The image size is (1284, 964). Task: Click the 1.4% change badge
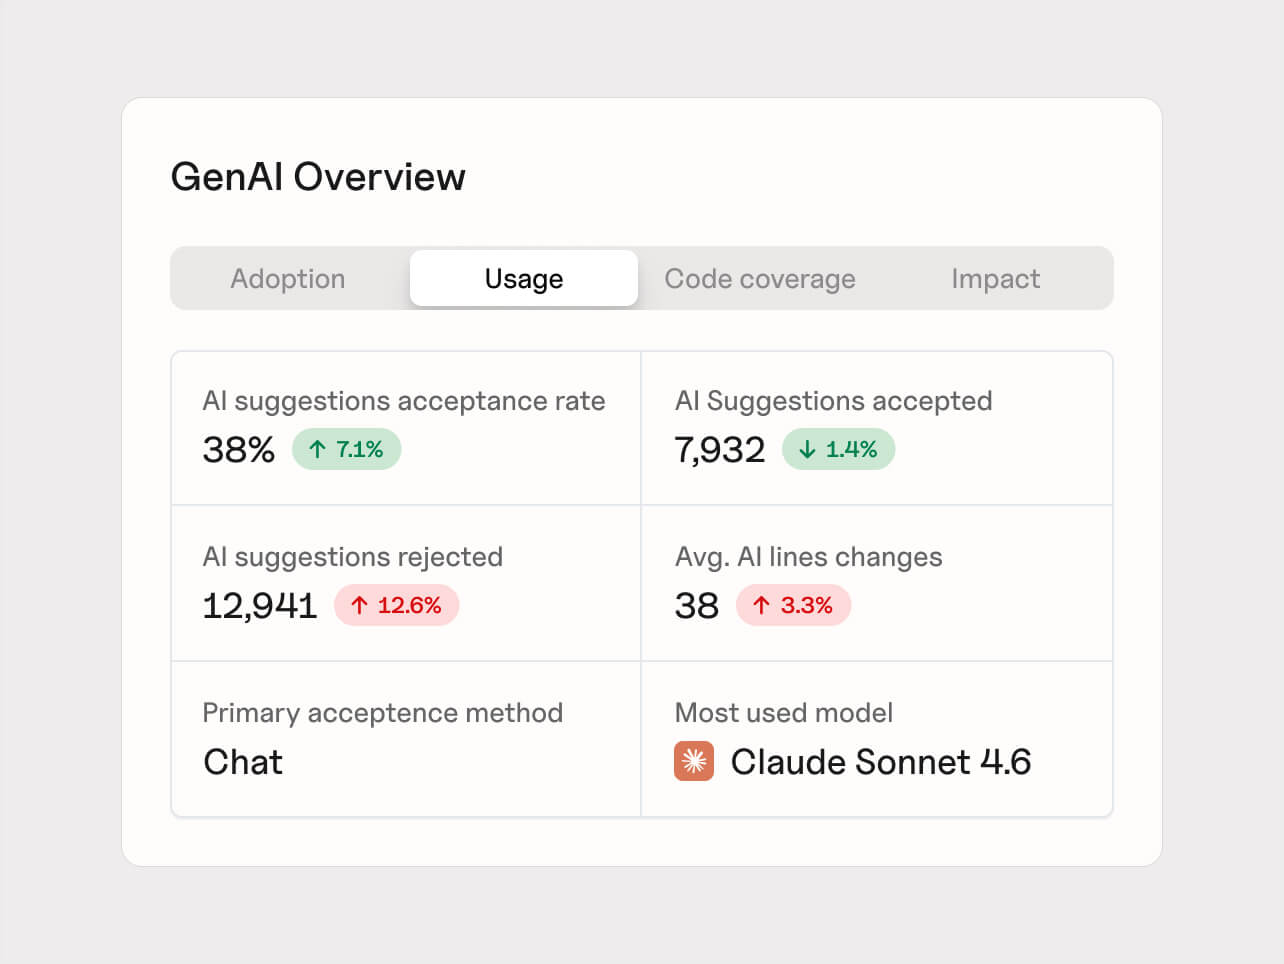pyautogui.click(x=839, y=450)
